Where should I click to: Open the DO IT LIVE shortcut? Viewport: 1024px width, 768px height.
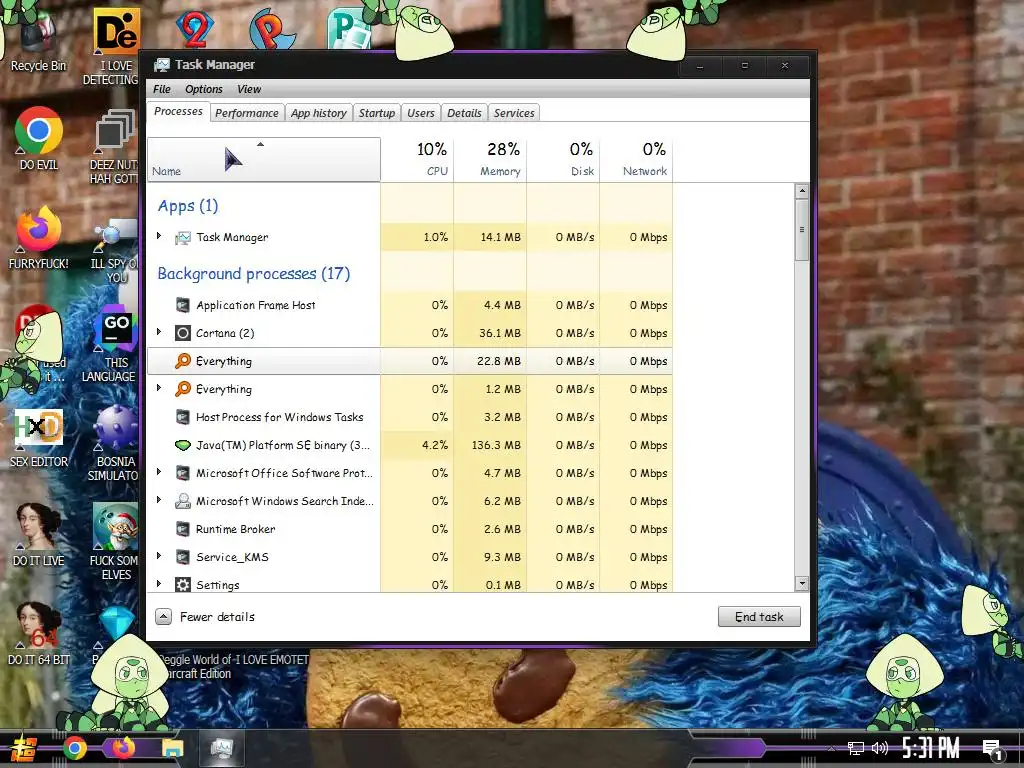[x=39, y=534]
